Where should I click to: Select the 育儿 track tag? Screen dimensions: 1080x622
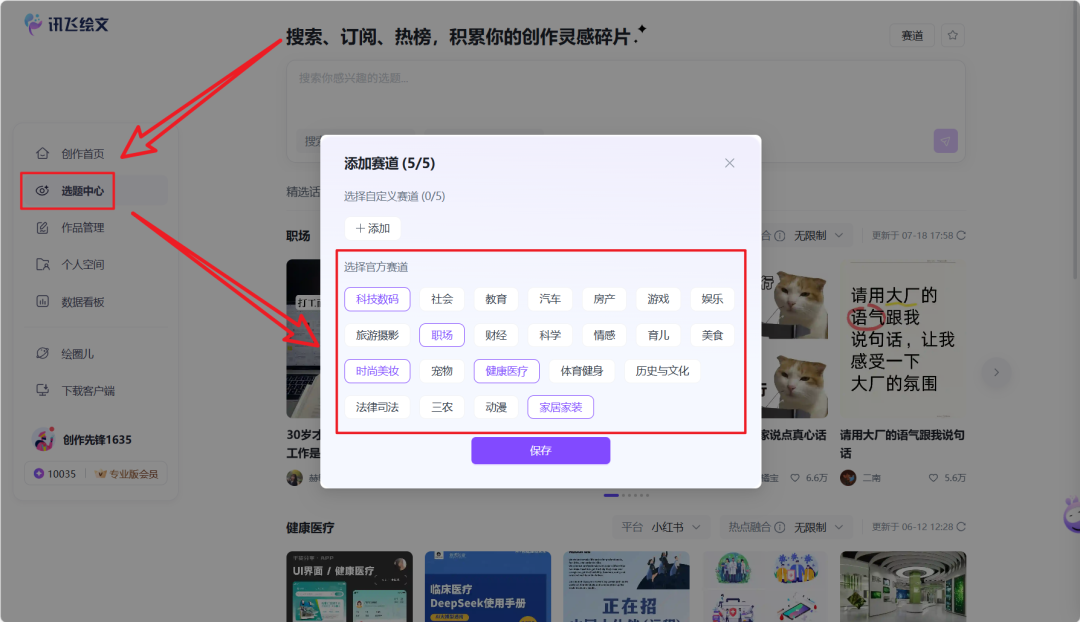(x=658, y=335)
